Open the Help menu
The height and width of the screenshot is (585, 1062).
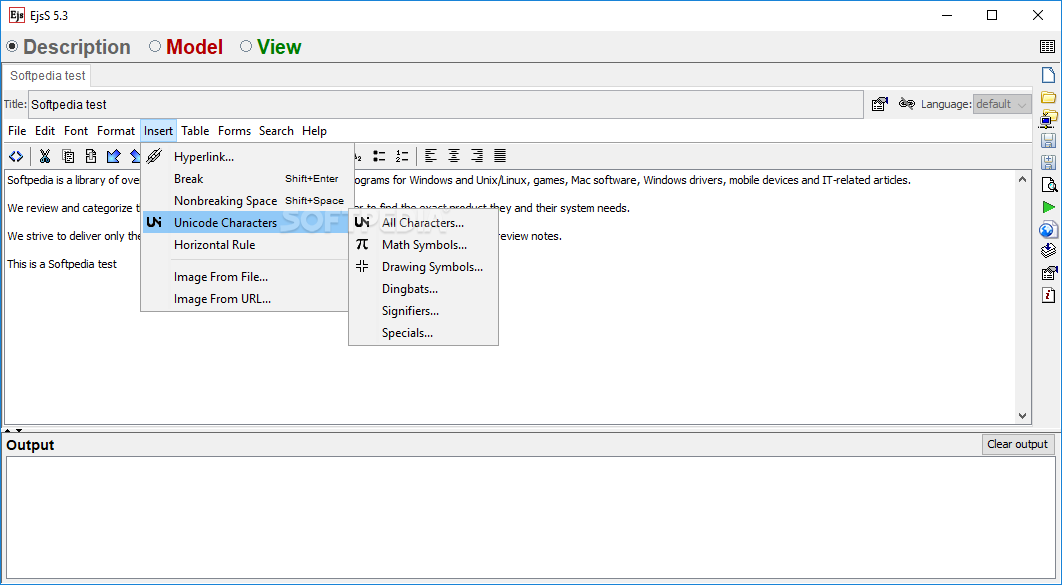pyautogui.click(x=314, y=131)
